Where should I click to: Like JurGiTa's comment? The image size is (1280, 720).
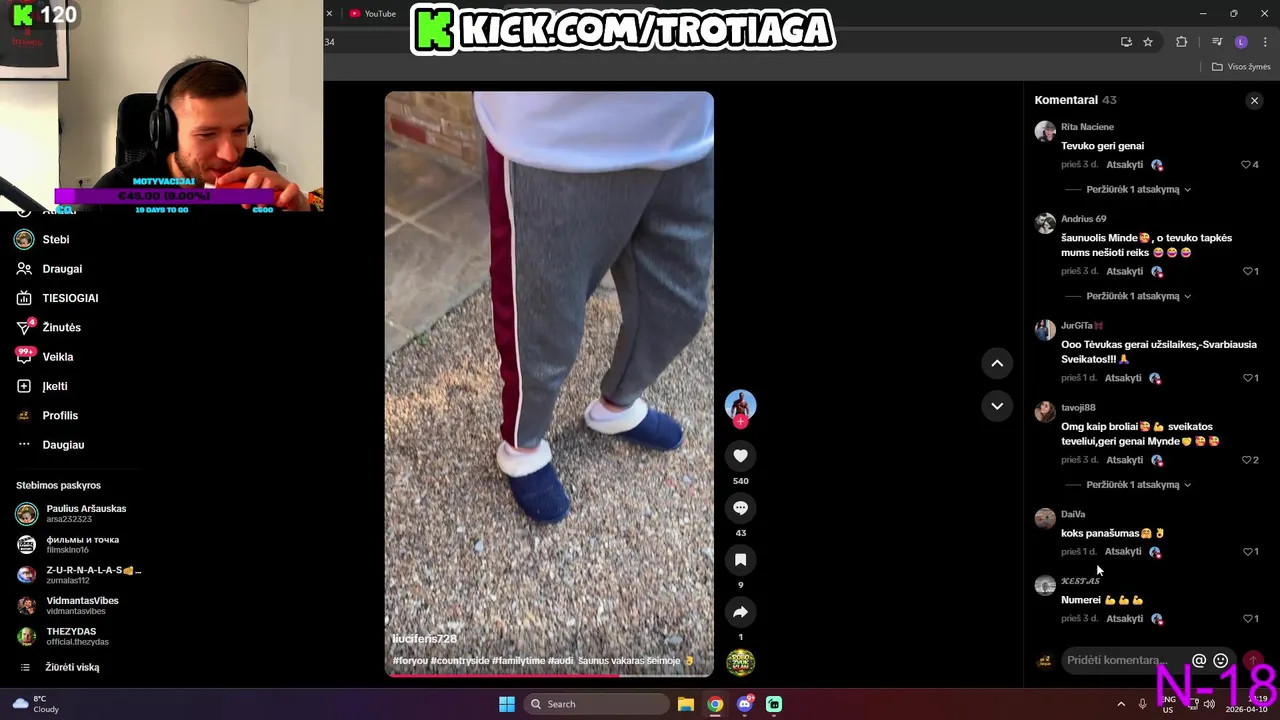(1249, 378)
